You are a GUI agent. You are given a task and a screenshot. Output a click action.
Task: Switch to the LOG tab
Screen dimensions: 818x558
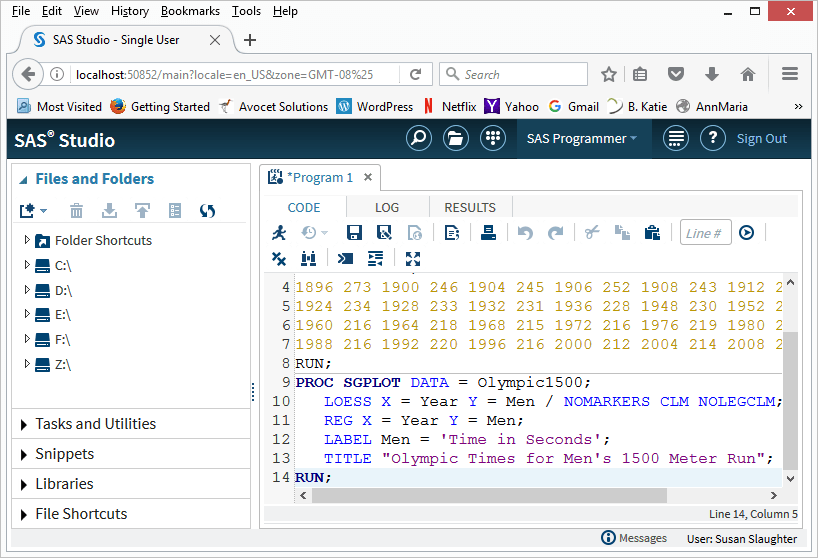point(387,208)
